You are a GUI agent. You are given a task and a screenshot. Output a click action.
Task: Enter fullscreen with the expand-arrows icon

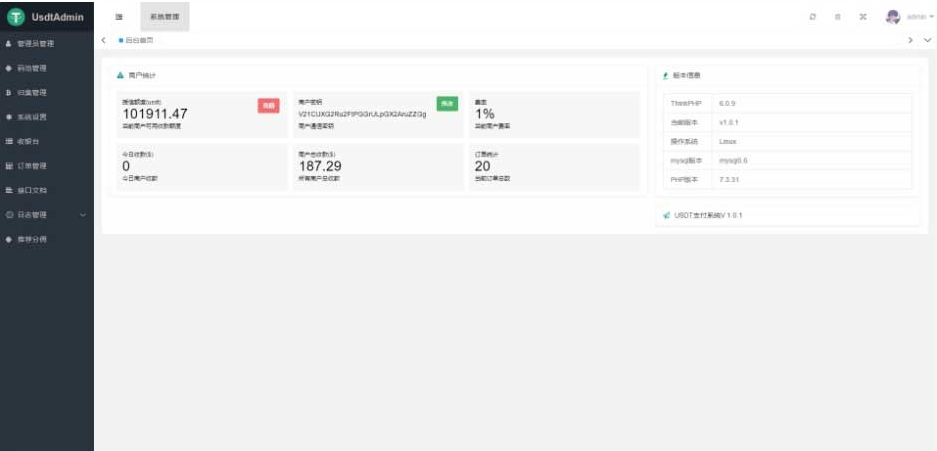pyautogui.click(x=862, y=17)
